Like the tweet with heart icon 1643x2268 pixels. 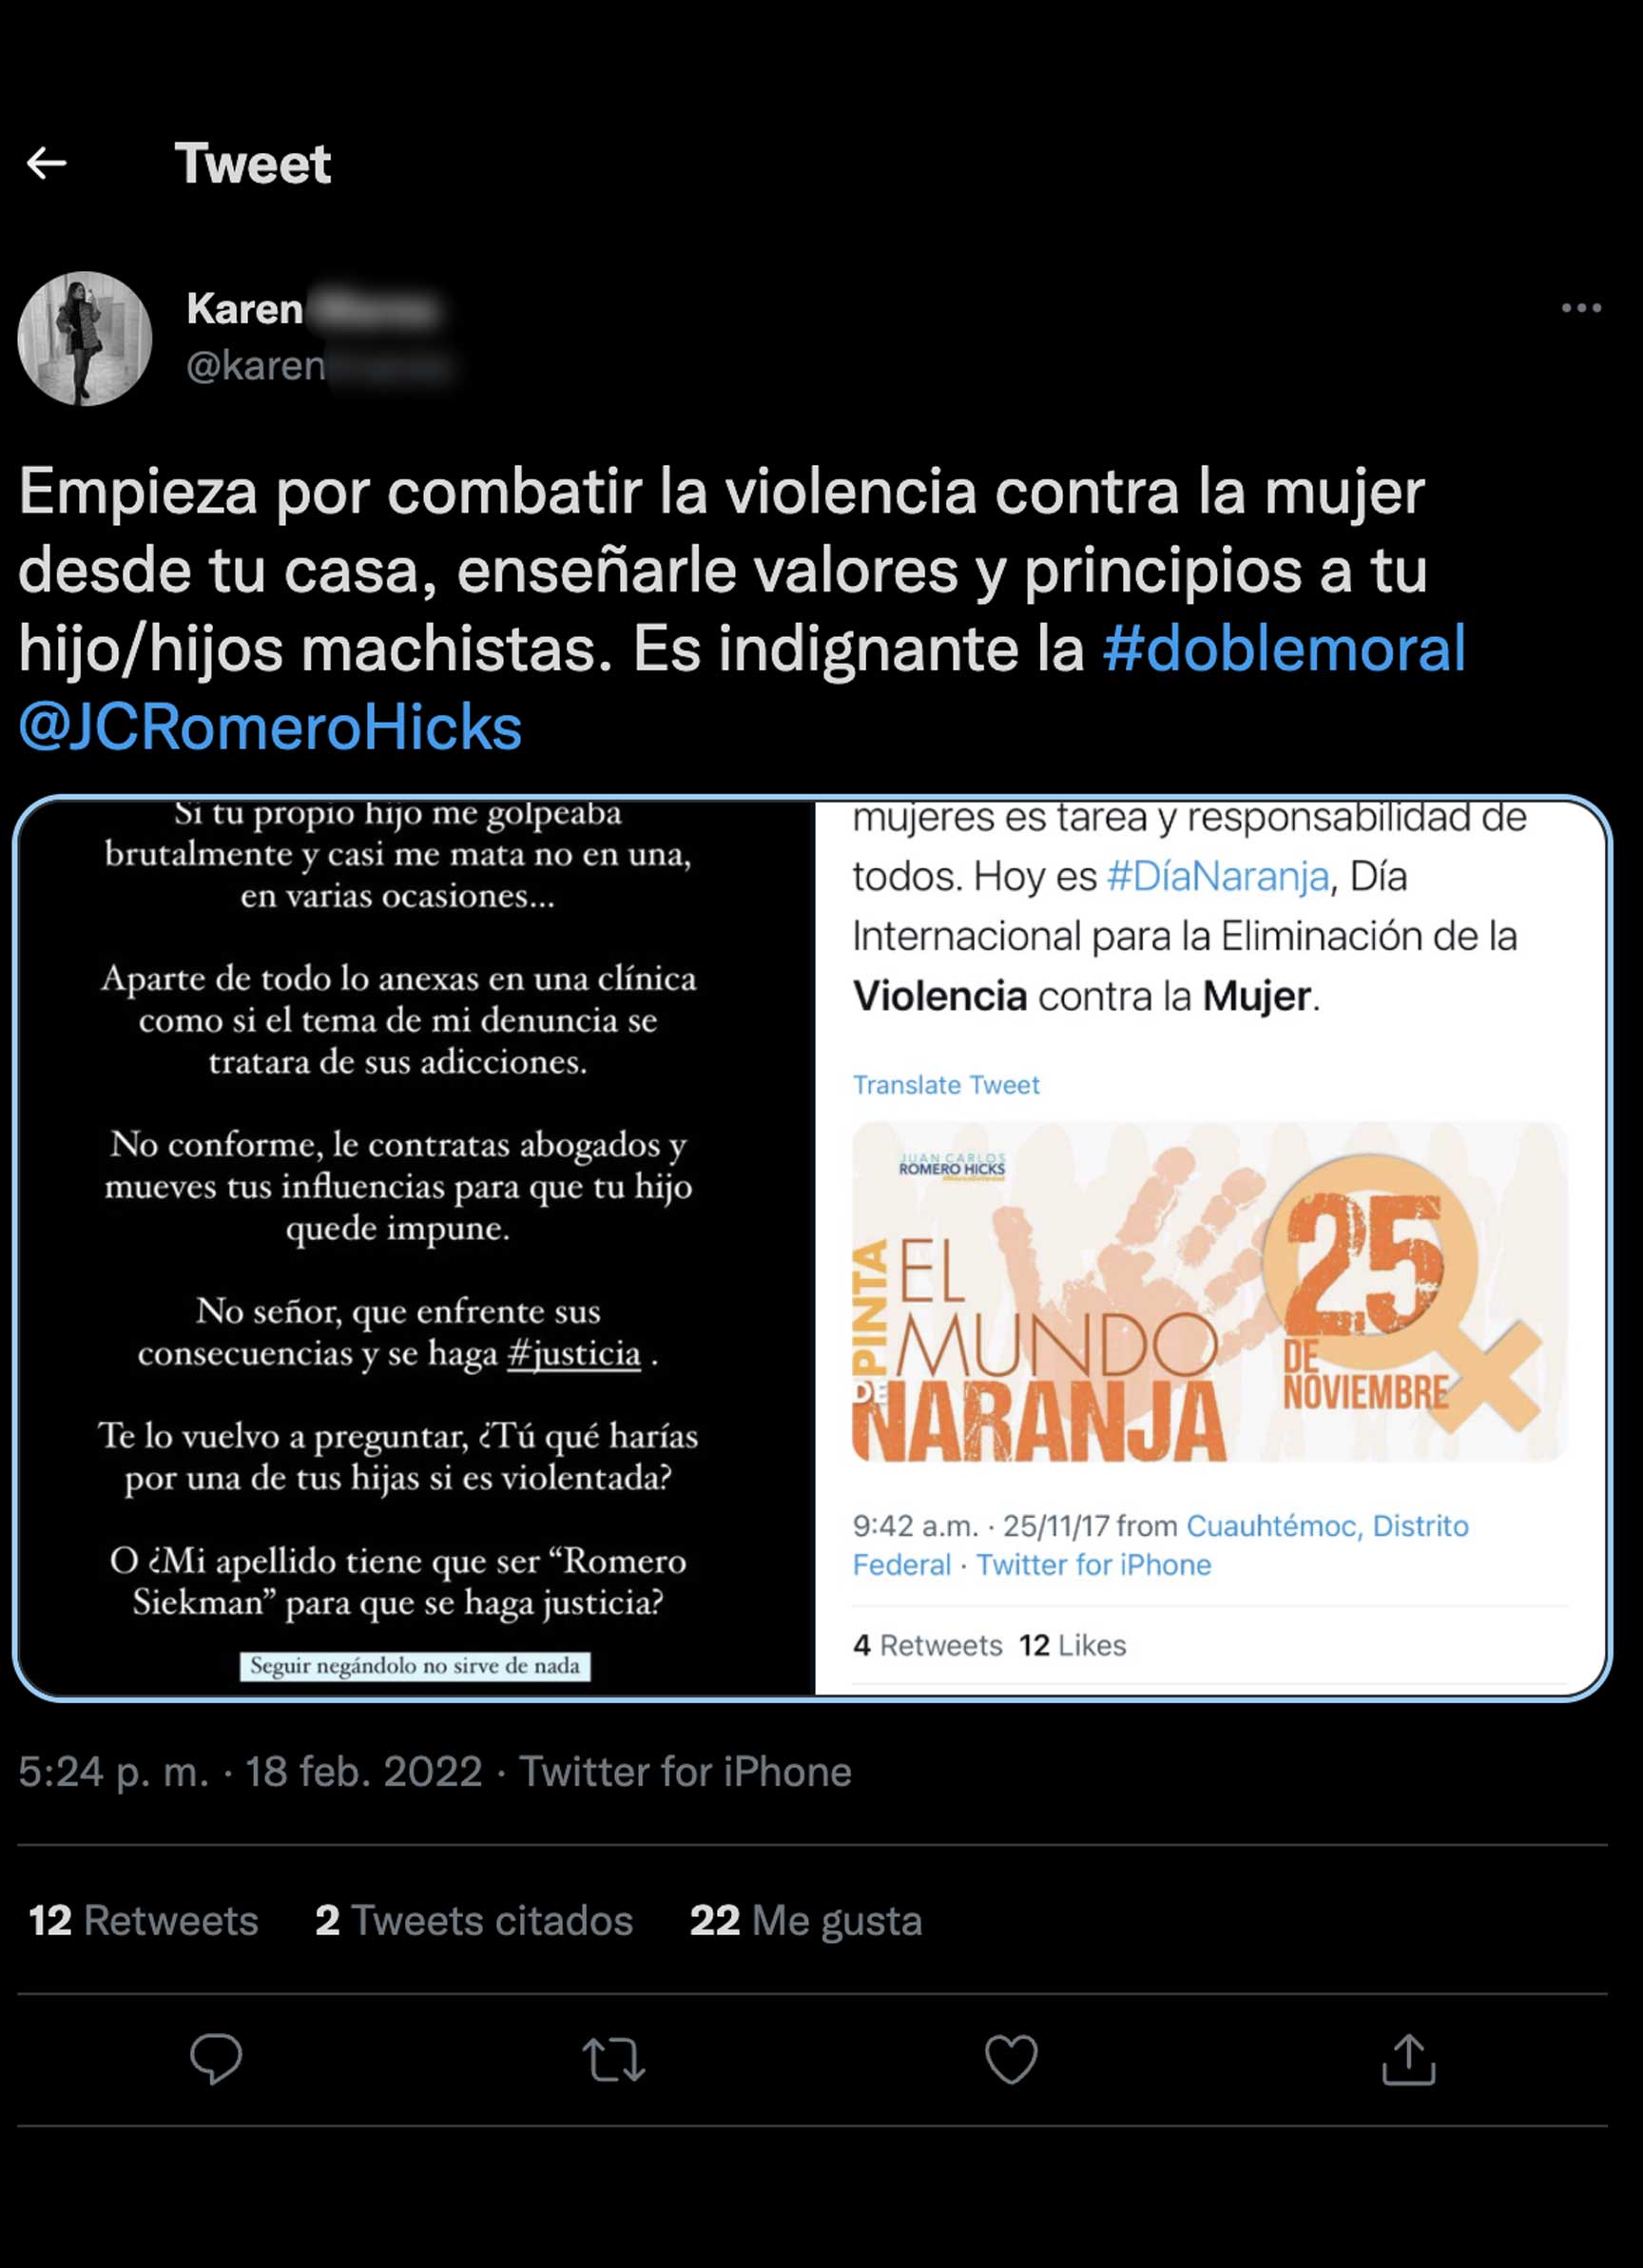coord(1011,2059)
